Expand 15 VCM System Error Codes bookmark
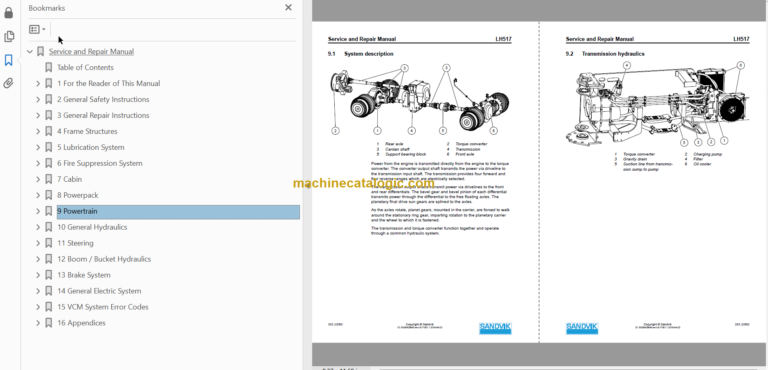Screen dimensions: 768x370 click(x=38, y=307)
